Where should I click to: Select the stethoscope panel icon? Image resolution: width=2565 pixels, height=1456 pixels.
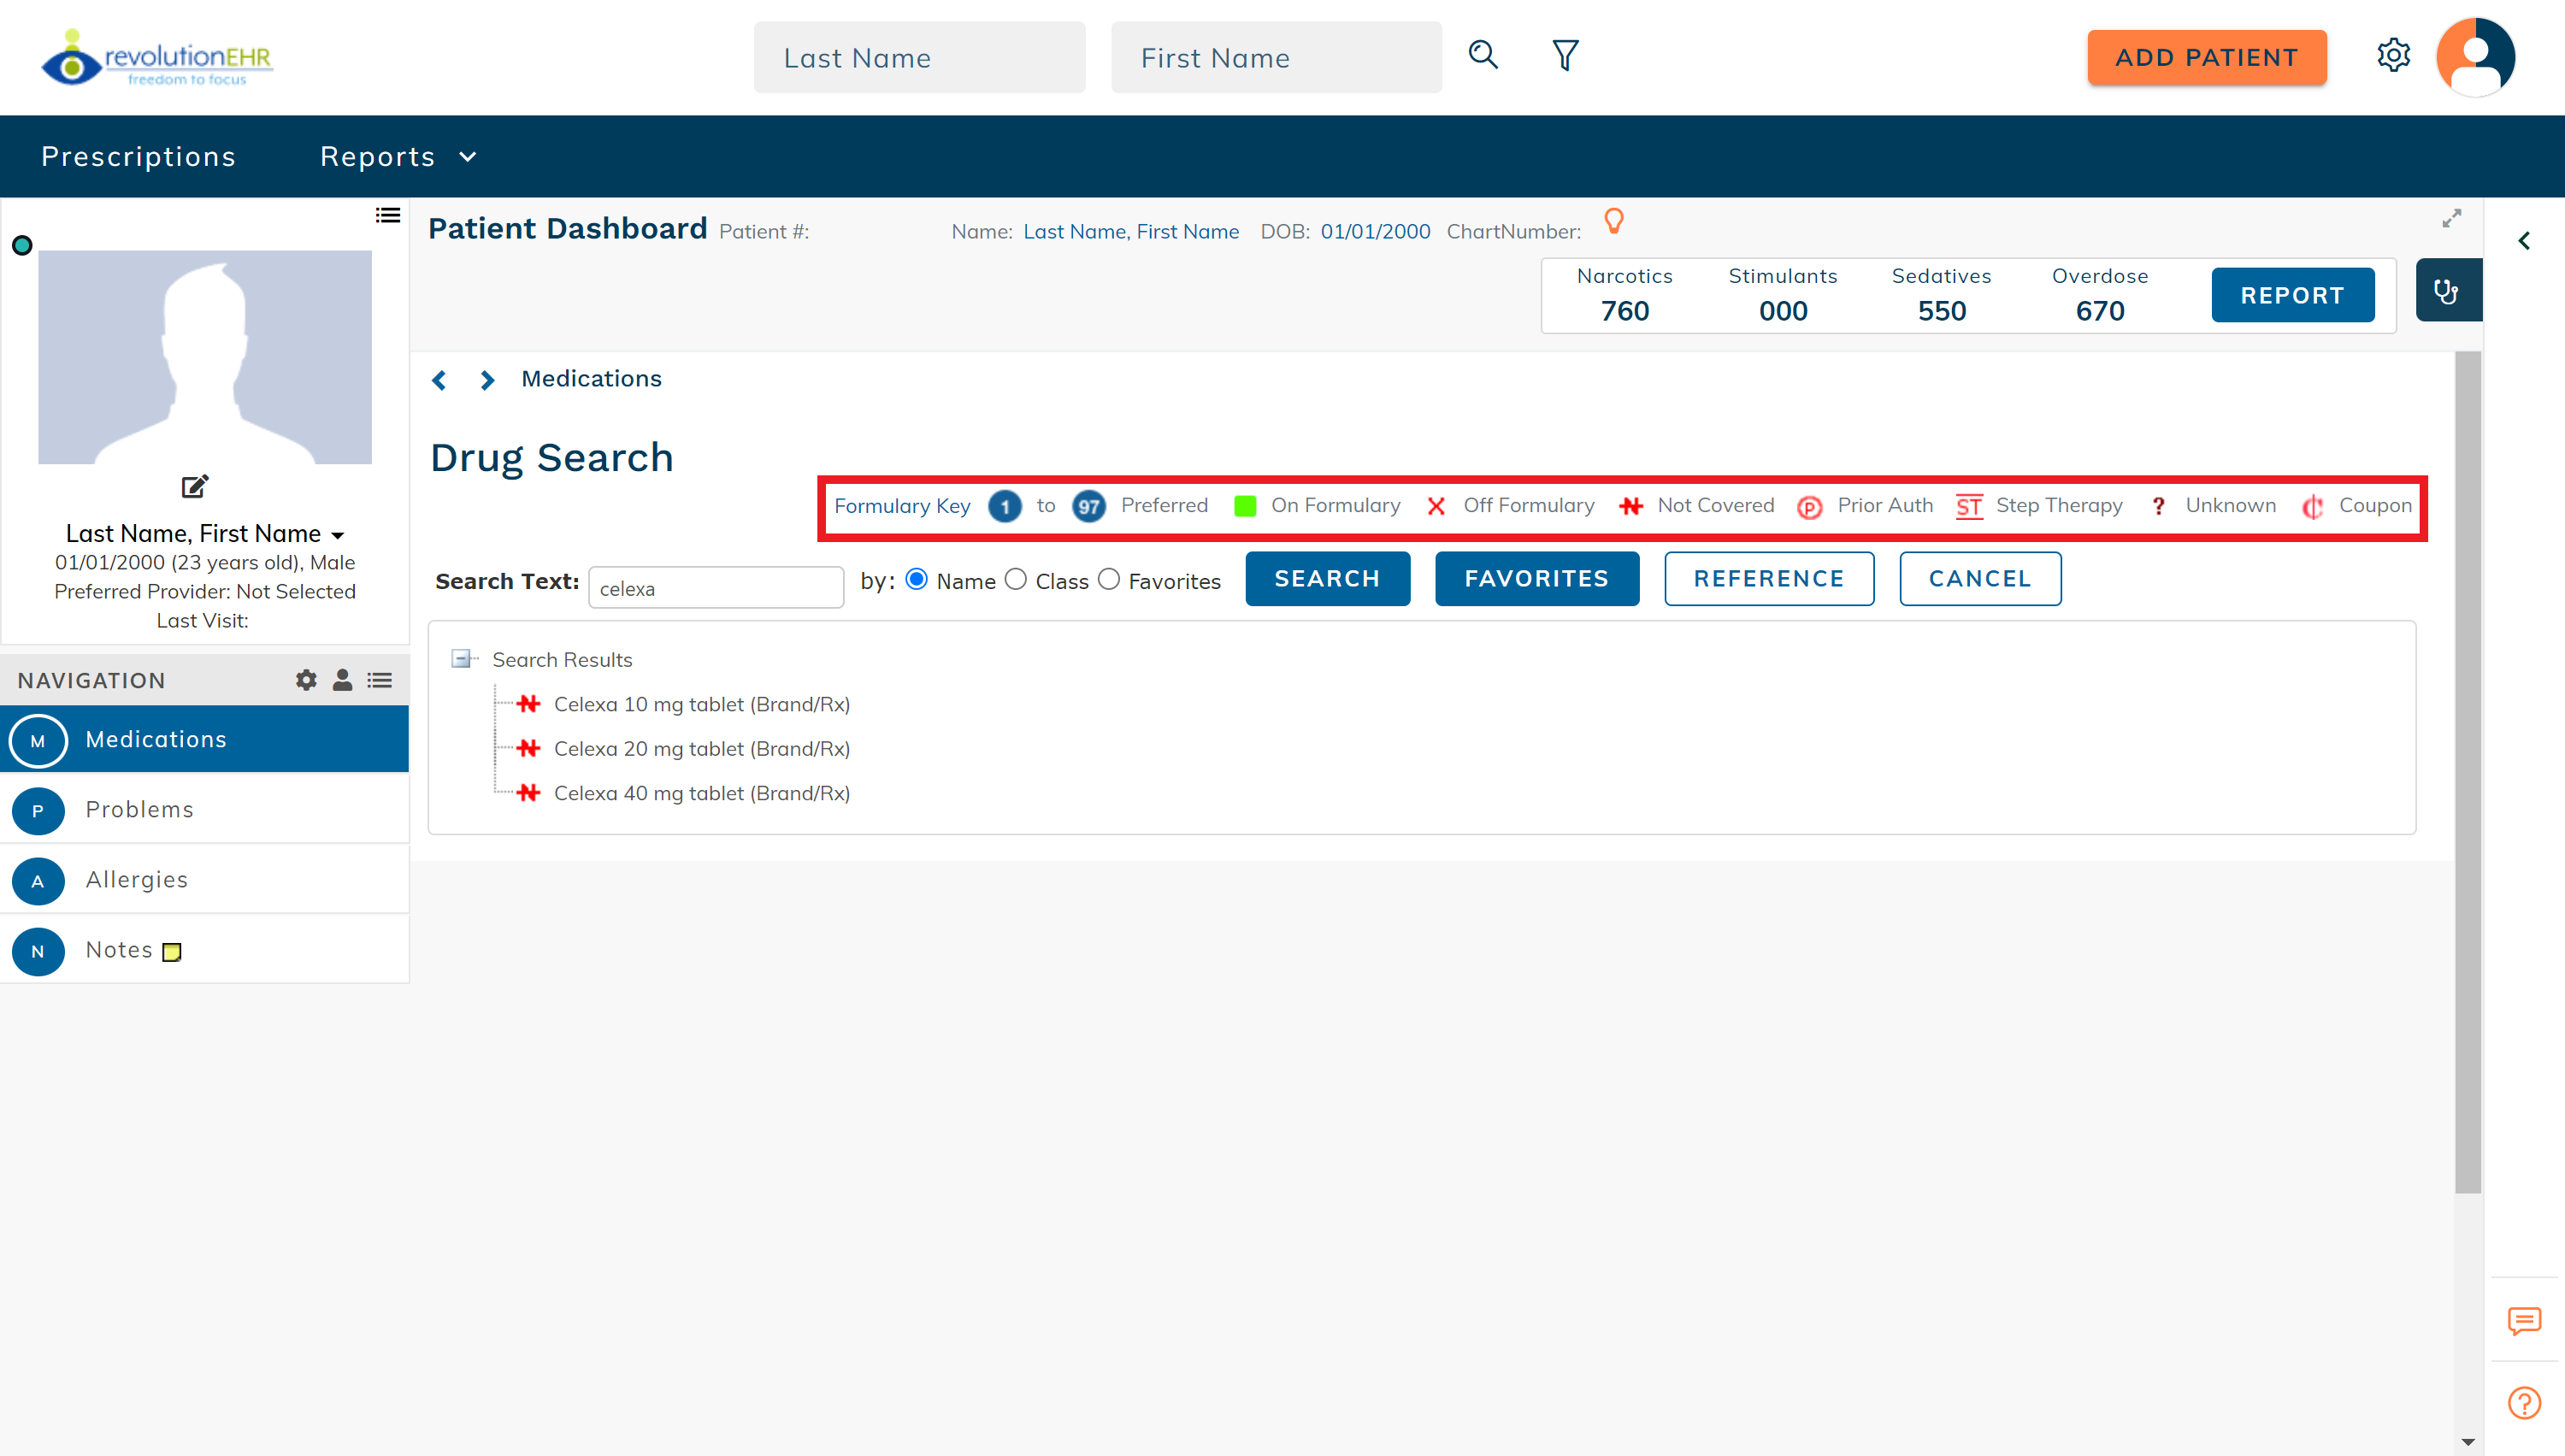click(x=2447, y=291)
